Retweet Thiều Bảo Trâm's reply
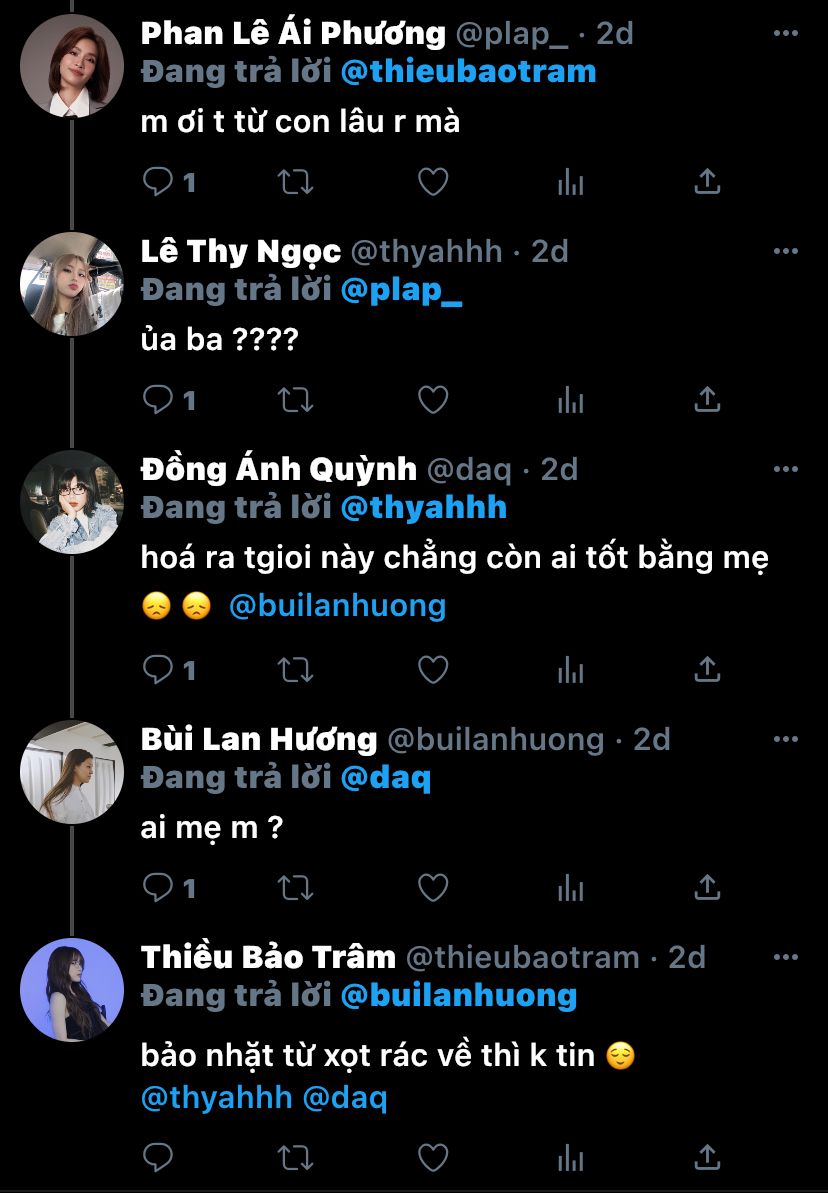The image size is (828, 1193). [295, 1157]
